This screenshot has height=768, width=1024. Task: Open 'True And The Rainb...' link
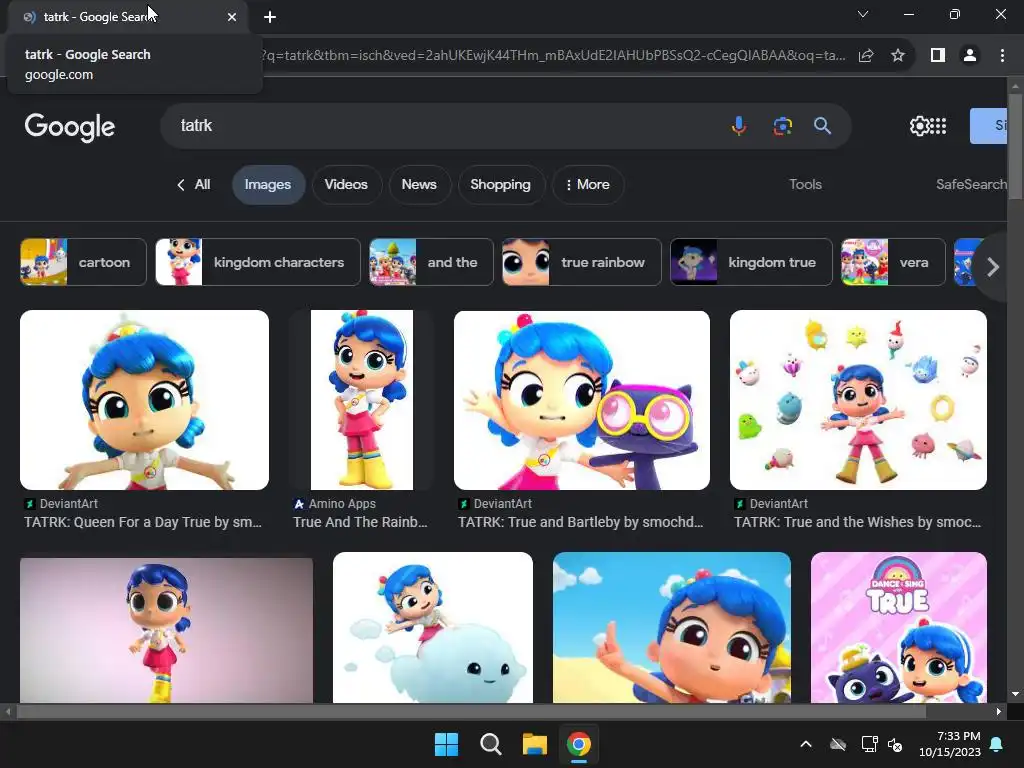pos(360,522)
